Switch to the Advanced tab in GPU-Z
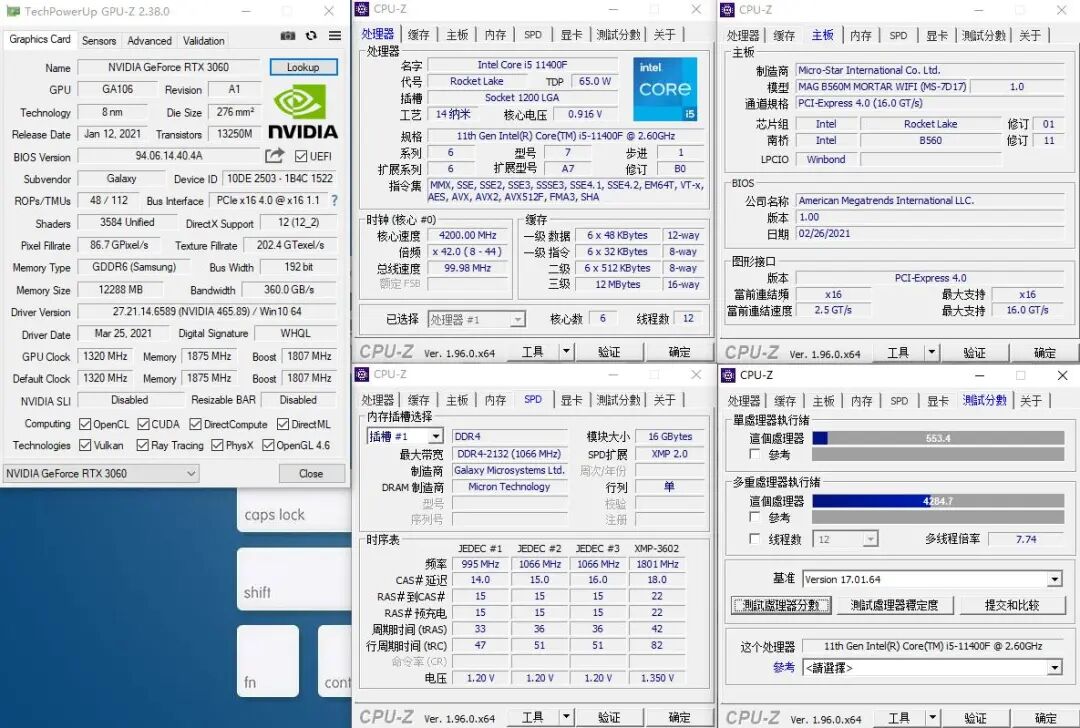1080x728 pixels. pyautogui.click(x=149, y=41)
